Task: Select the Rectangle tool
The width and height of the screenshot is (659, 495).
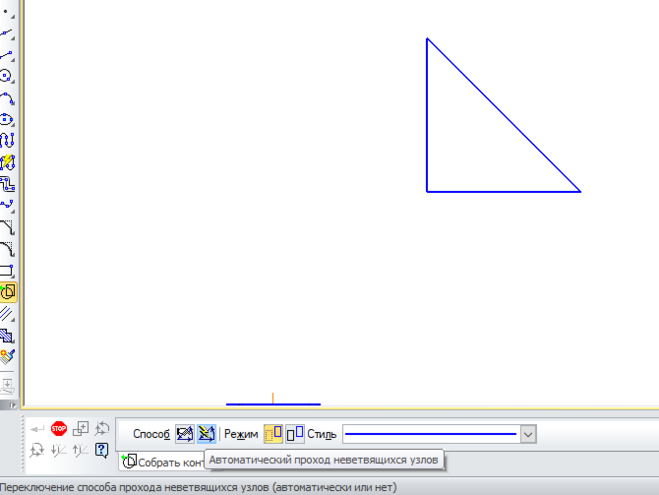Action: point(7,270)
